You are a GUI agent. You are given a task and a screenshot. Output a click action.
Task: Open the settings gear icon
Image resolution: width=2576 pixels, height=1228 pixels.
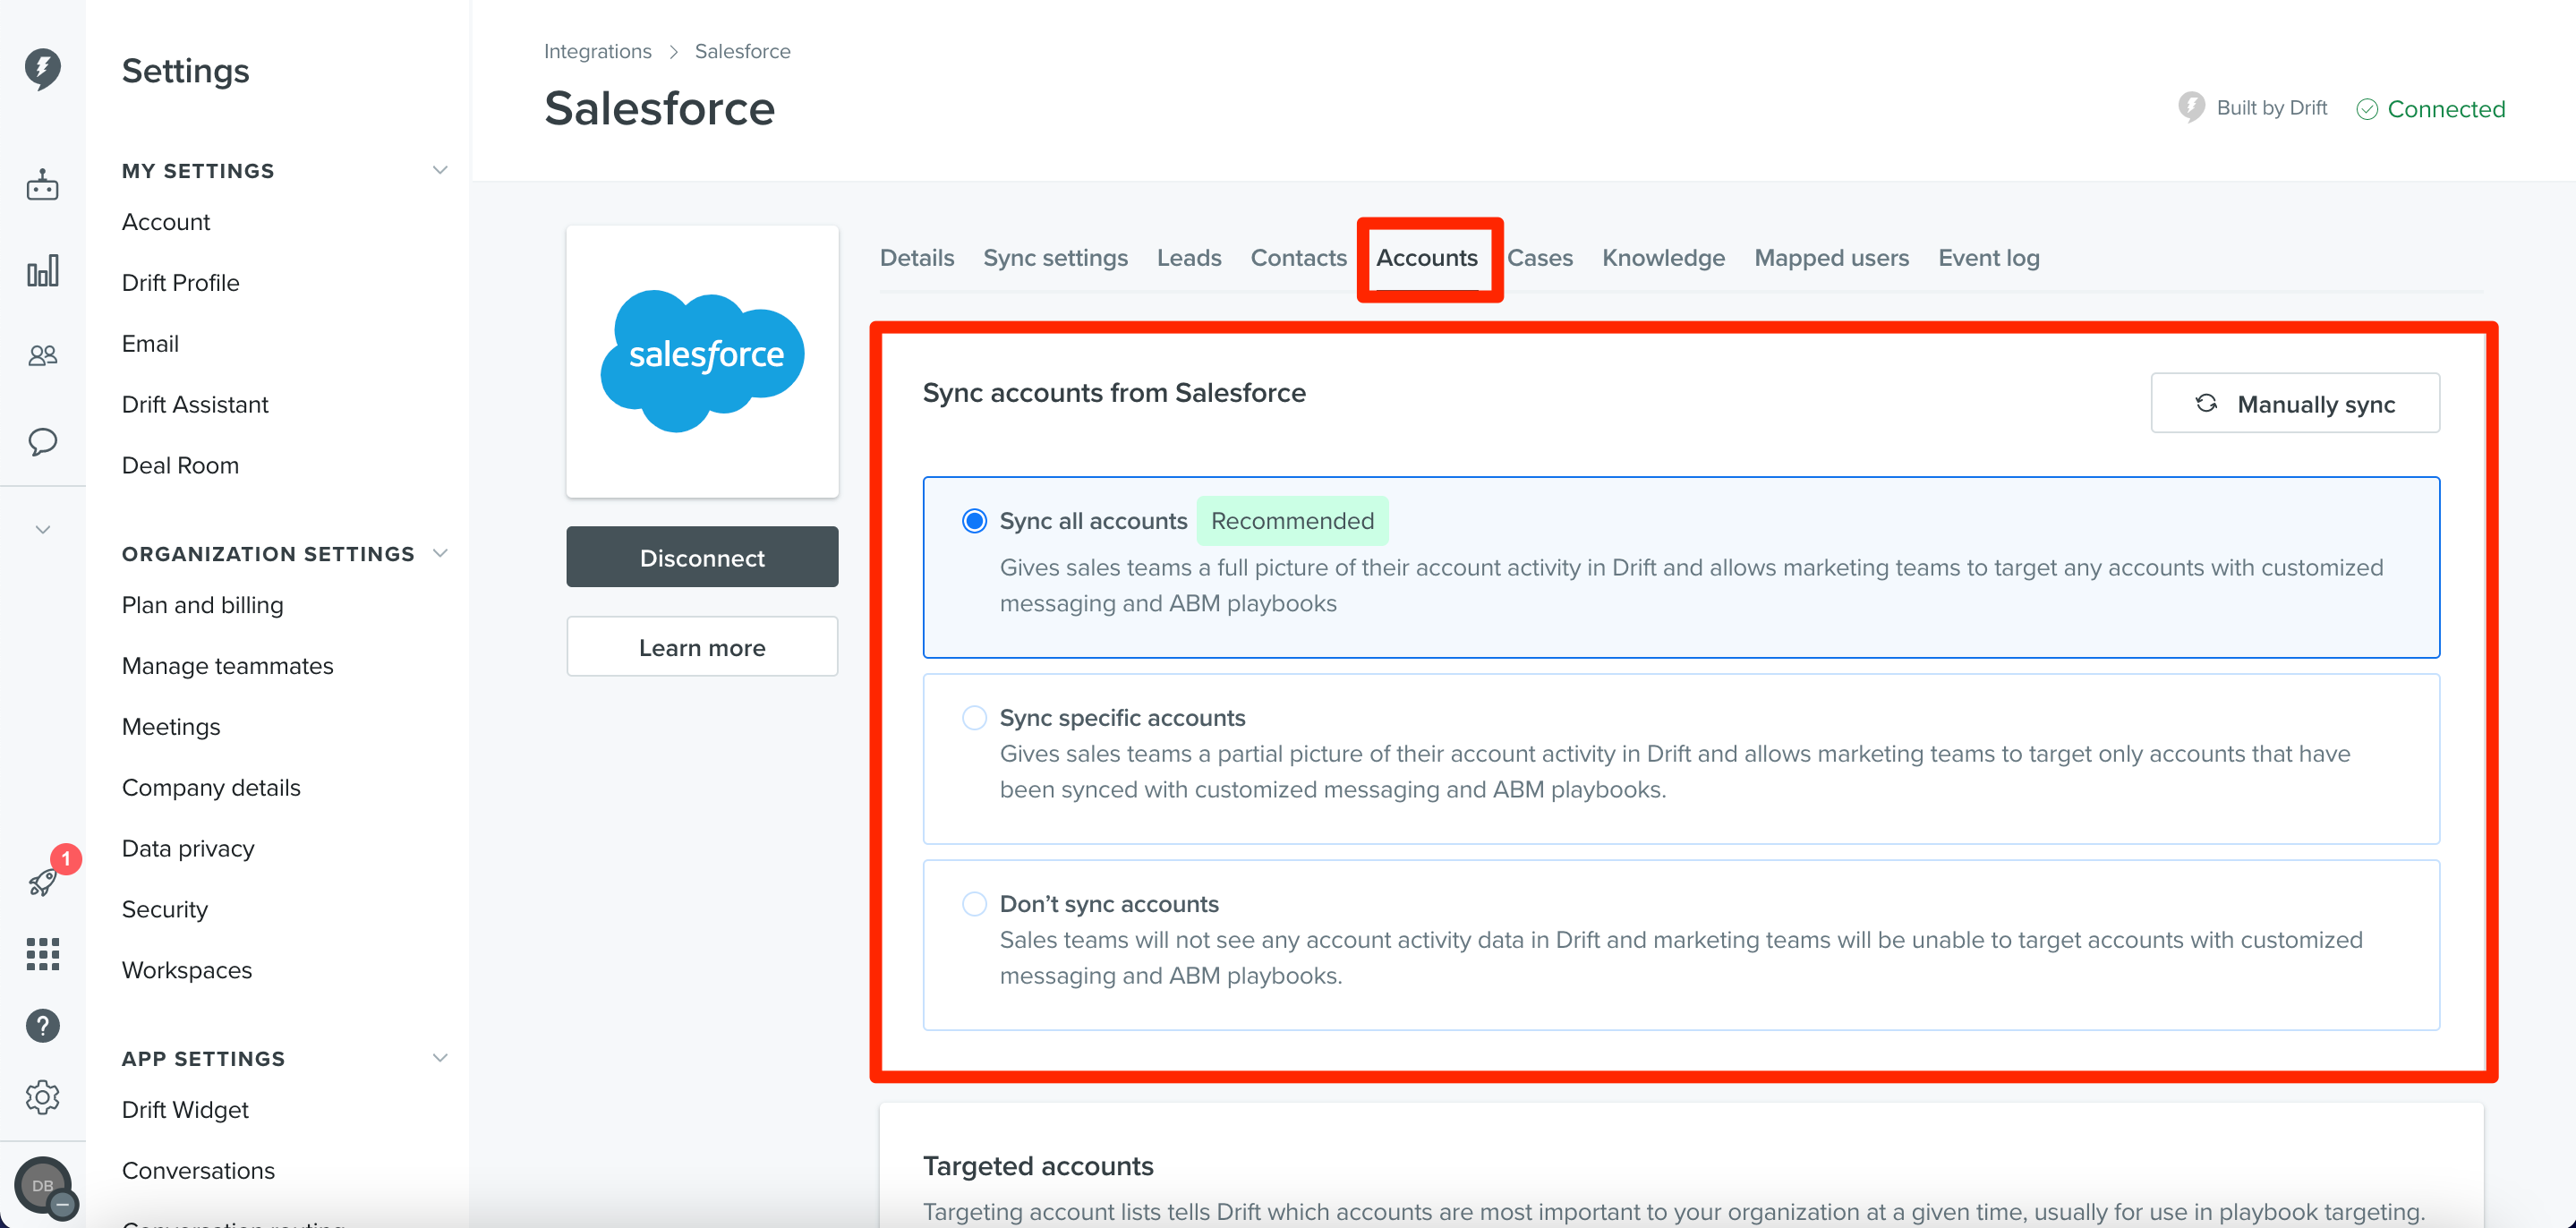pyautogui.click(x=42, y=1098)
